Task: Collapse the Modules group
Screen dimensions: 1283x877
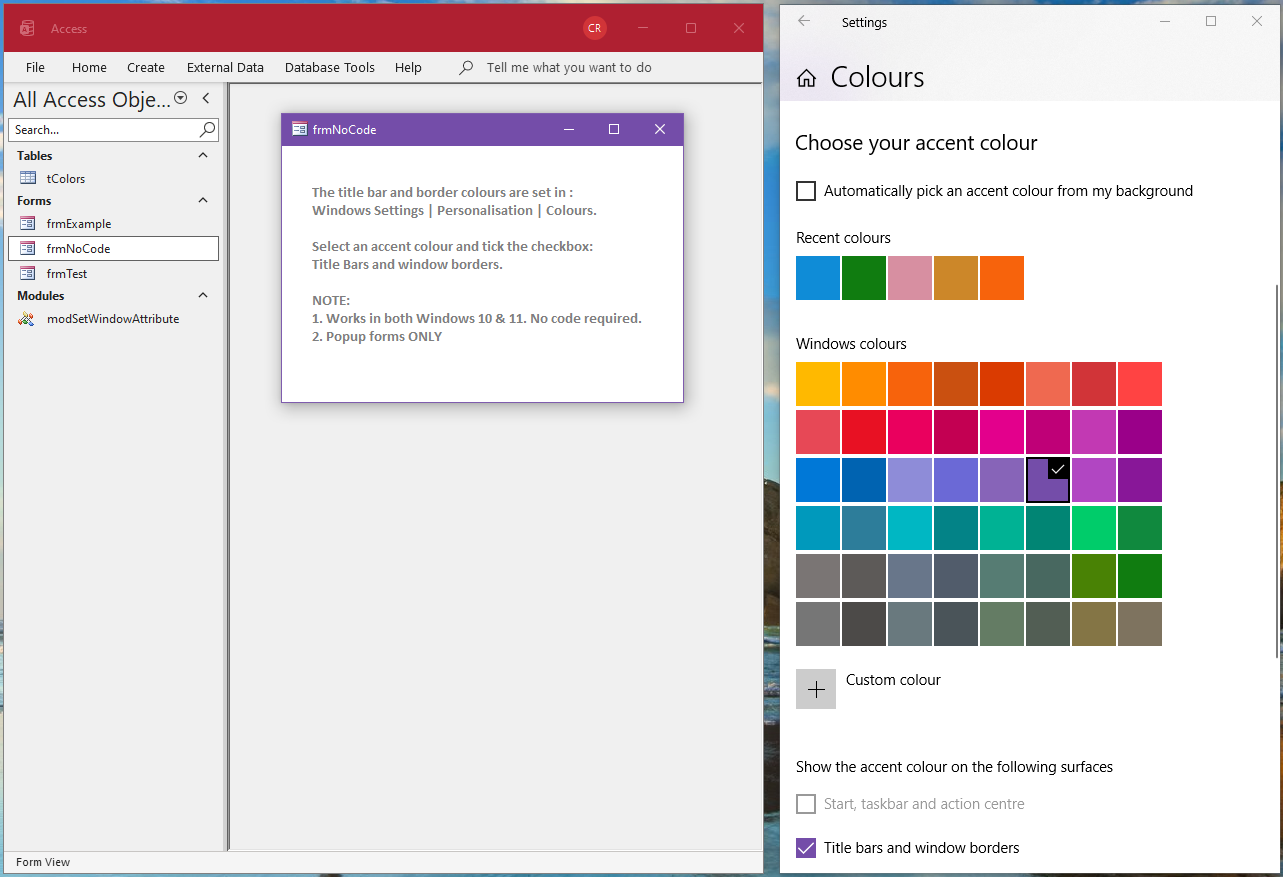Action: coord(203,296)
